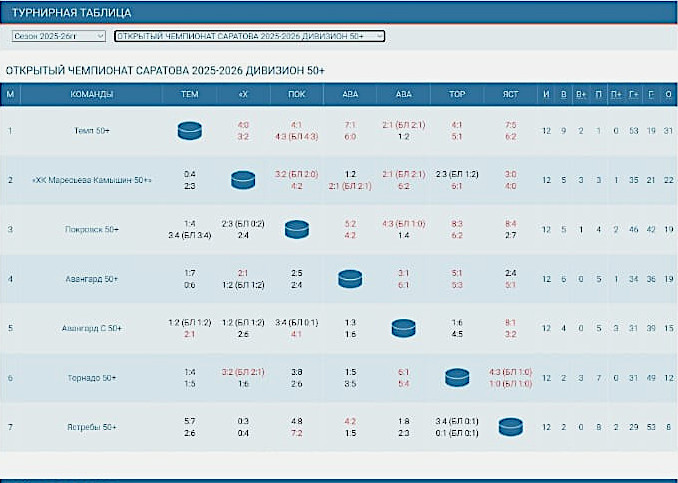The image size is (678, 483).
Task: Click the puck icon in ХК Маресьева Камышин row
Action: pos(243,180)
